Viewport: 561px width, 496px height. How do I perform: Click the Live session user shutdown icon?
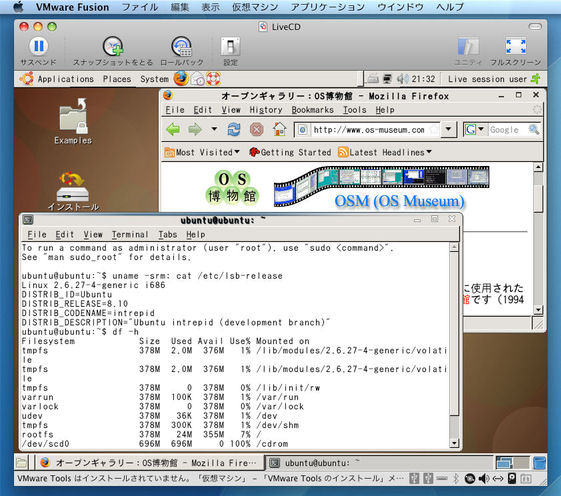[x=536, y=79]
